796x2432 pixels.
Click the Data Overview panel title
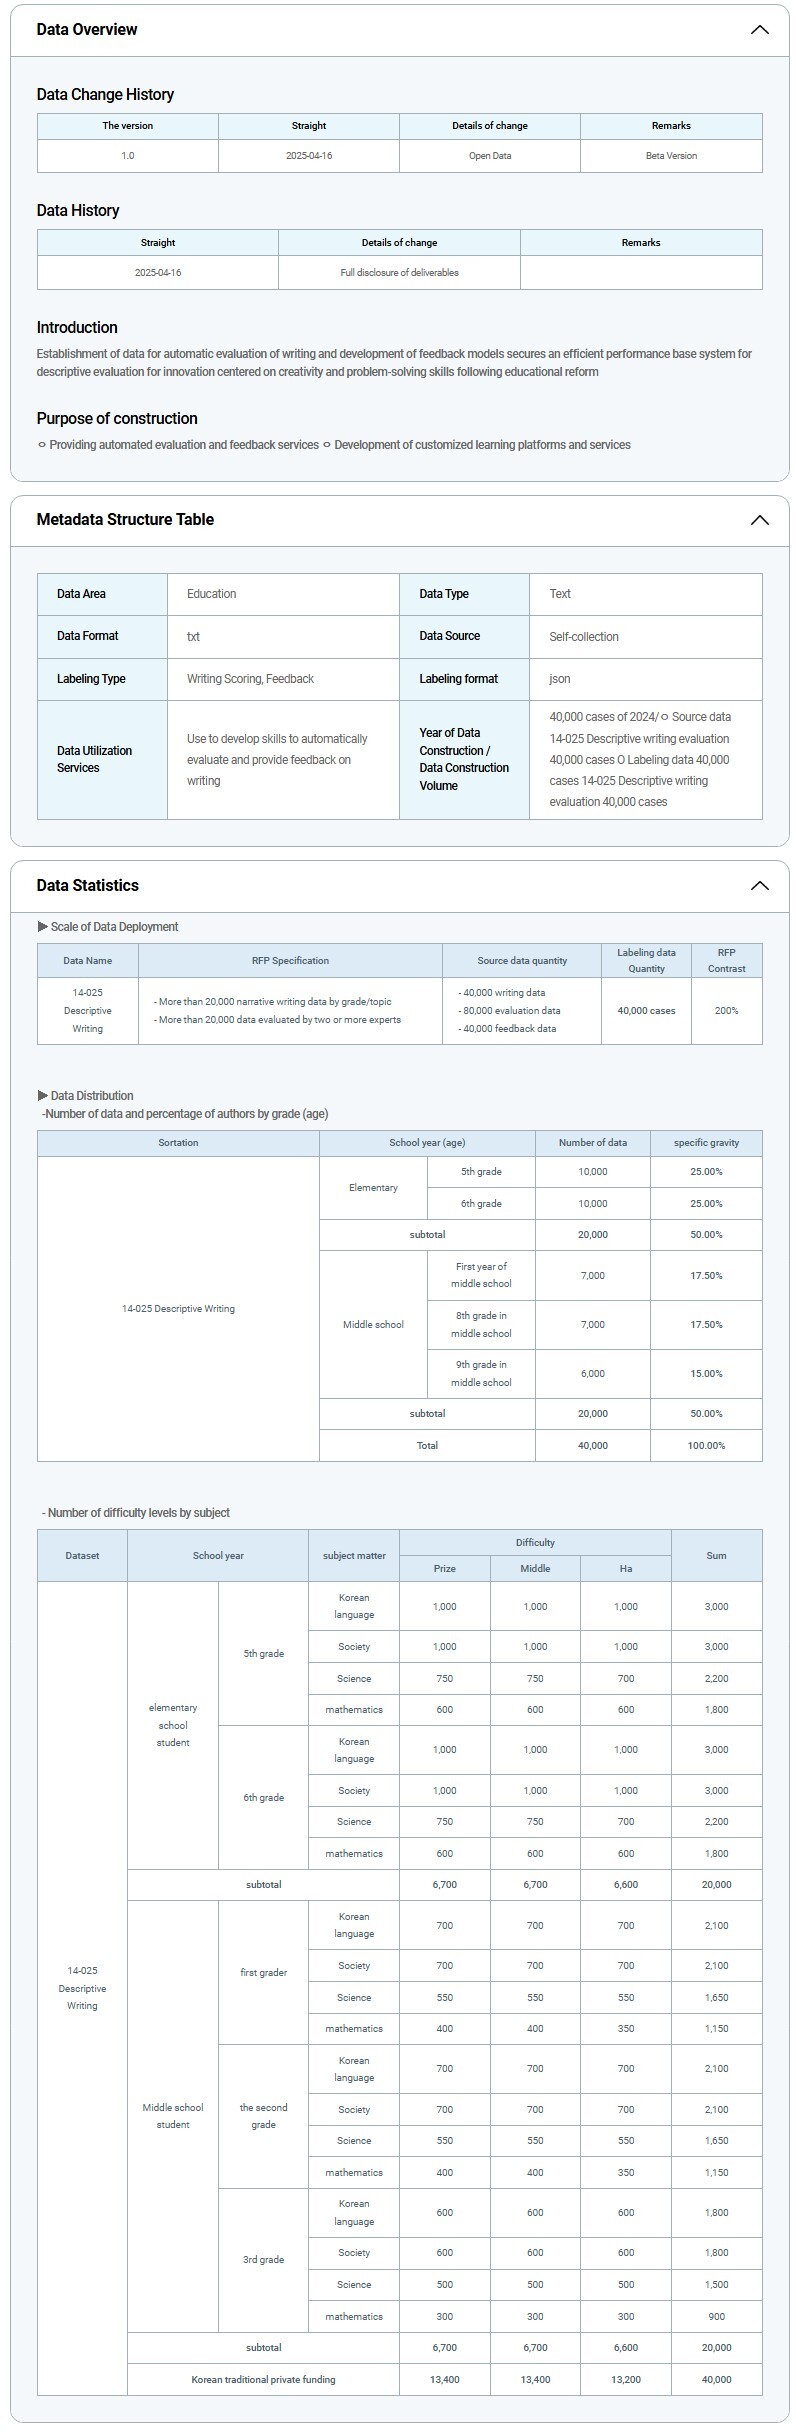87,30
